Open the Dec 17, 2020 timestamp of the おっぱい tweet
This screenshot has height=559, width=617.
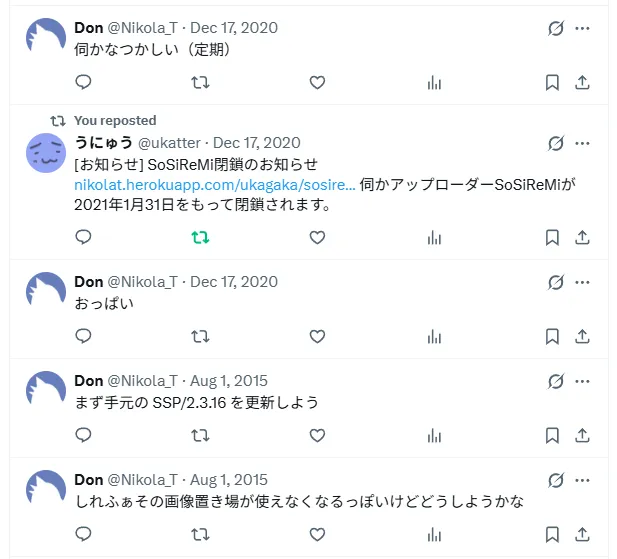coord(233,282)
